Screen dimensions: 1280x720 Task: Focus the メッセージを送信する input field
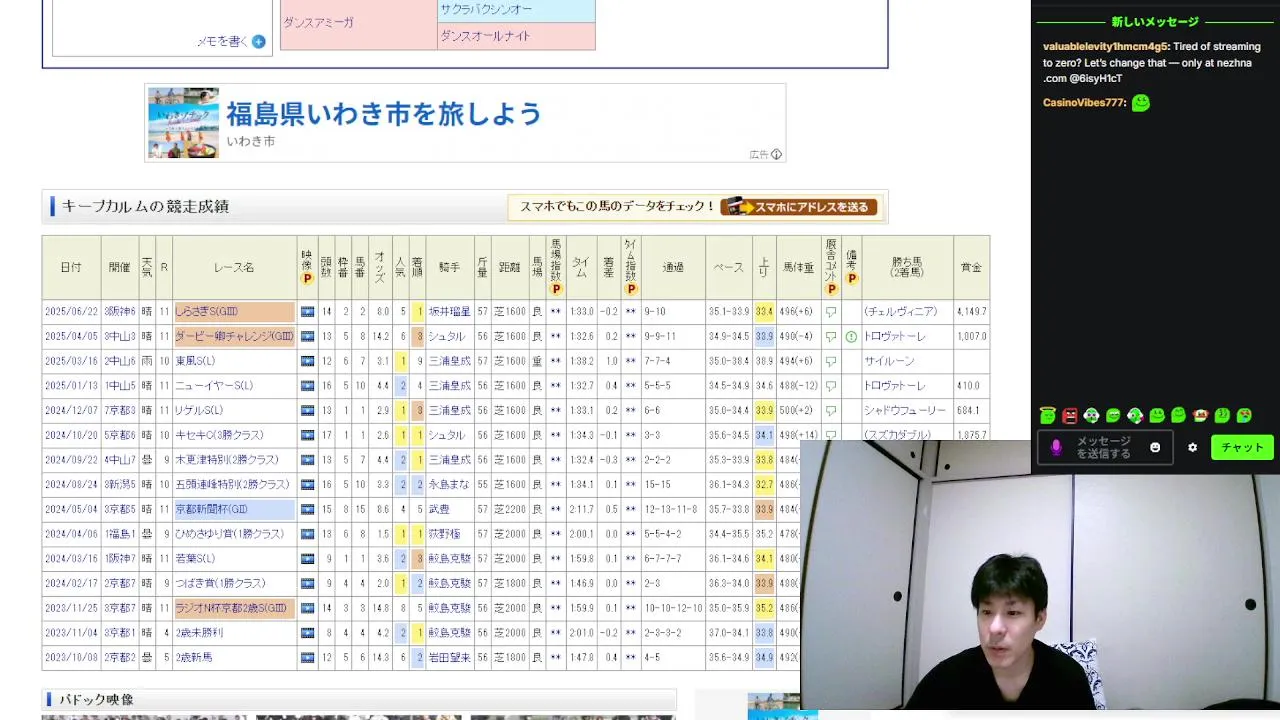coord(1103,447)
